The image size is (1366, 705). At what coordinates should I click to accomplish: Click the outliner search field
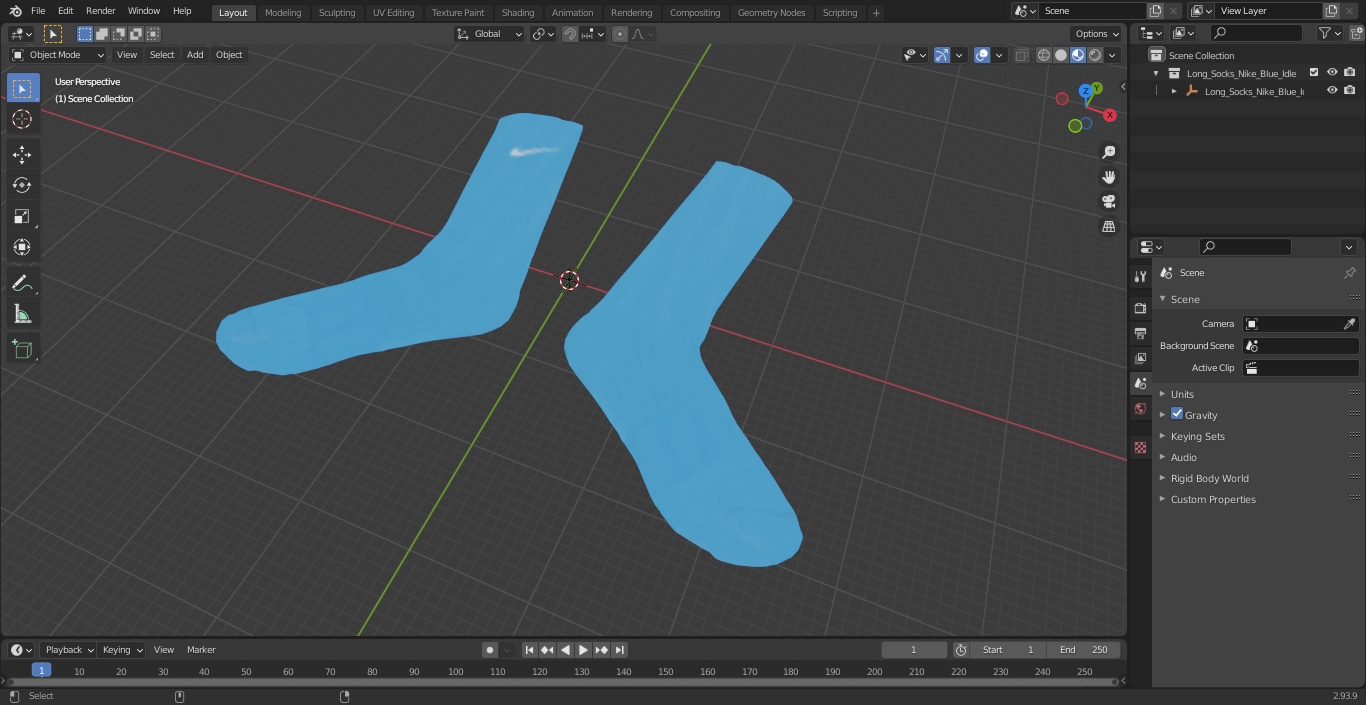[x=1255, y=34]
